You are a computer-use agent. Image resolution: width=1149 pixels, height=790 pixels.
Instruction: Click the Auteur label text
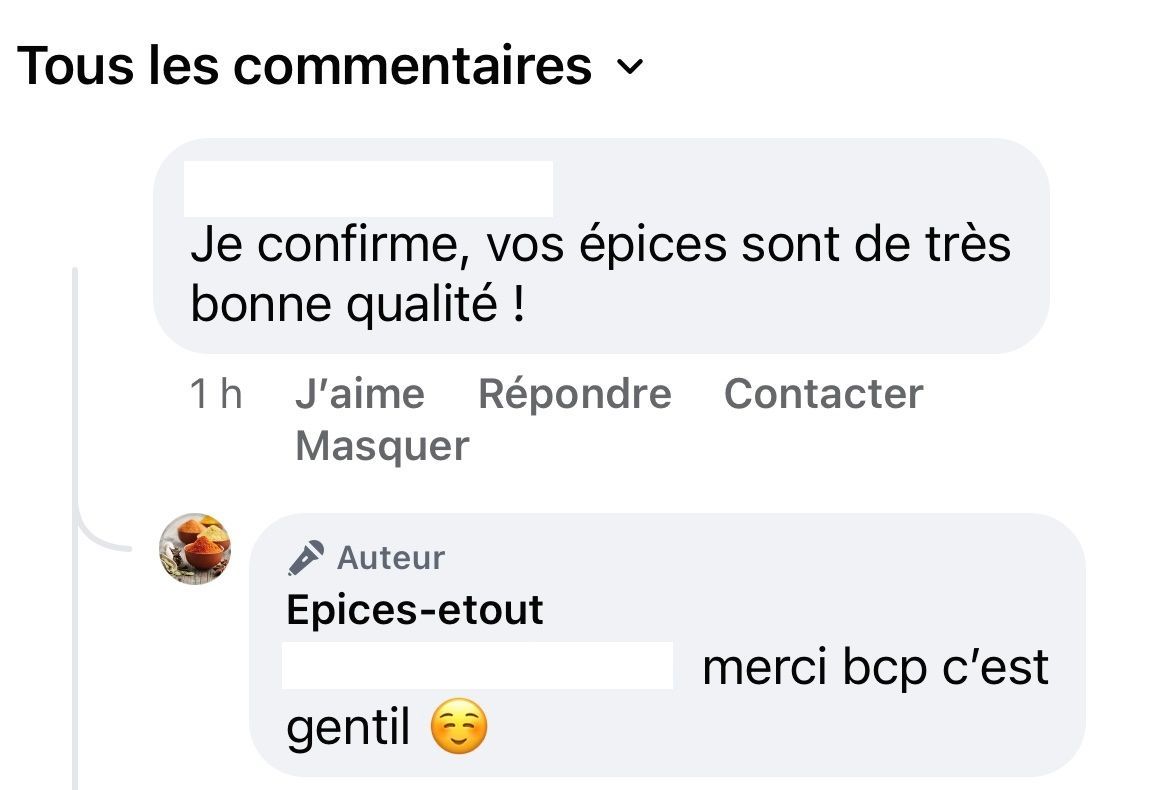391,558
